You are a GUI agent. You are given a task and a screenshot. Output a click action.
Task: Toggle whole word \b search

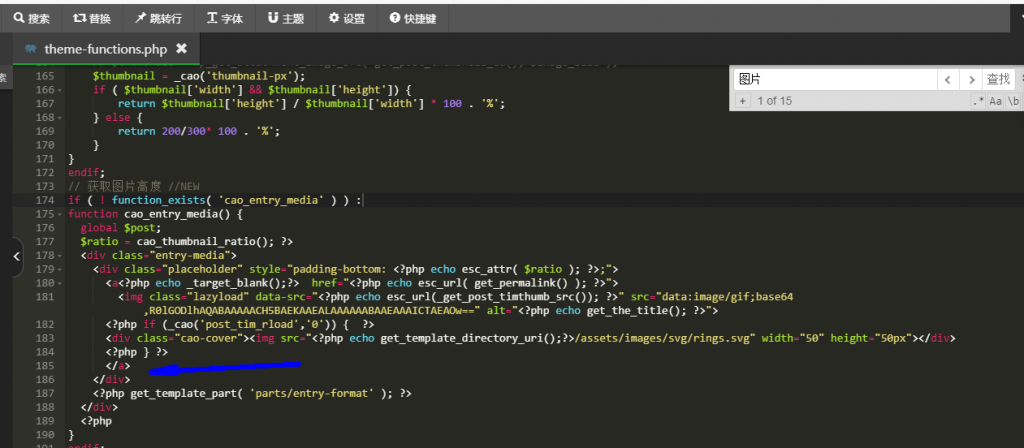point(1013,101)
